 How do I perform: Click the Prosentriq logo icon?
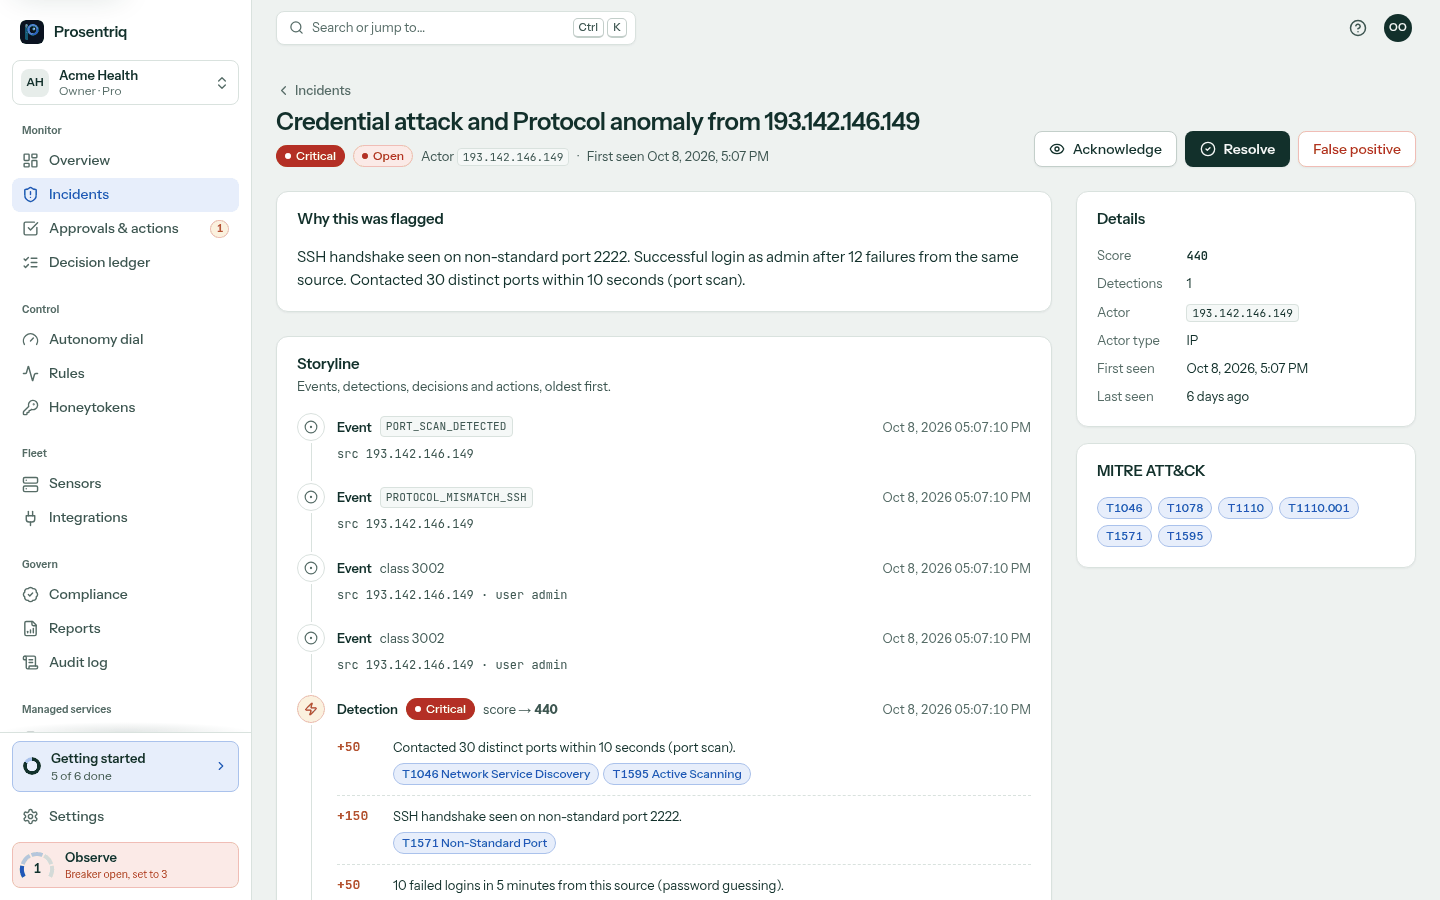pyautogui.click(x=32, y=32)
